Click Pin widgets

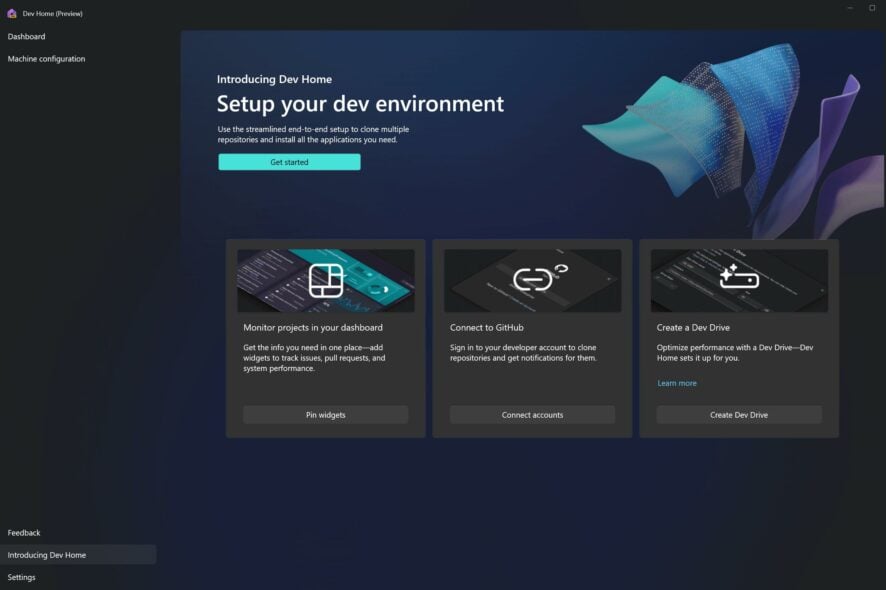pos(325,414)
